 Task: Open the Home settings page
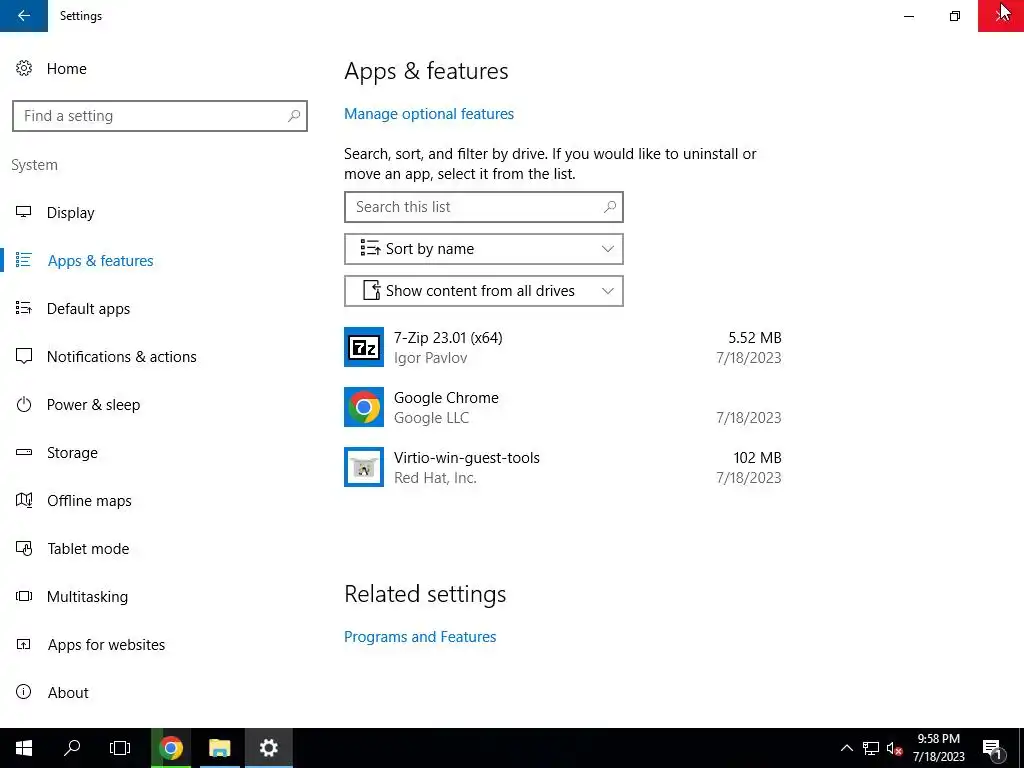pos(66,69)
